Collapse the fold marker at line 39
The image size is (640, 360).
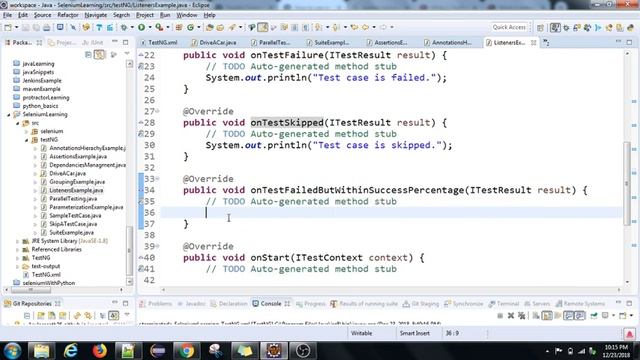158,246
